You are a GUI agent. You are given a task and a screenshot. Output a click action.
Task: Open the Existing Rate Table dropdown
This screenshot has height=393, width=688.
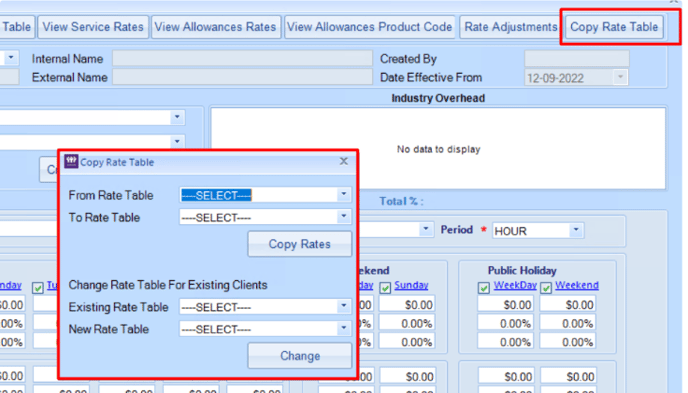pos(344,306)
